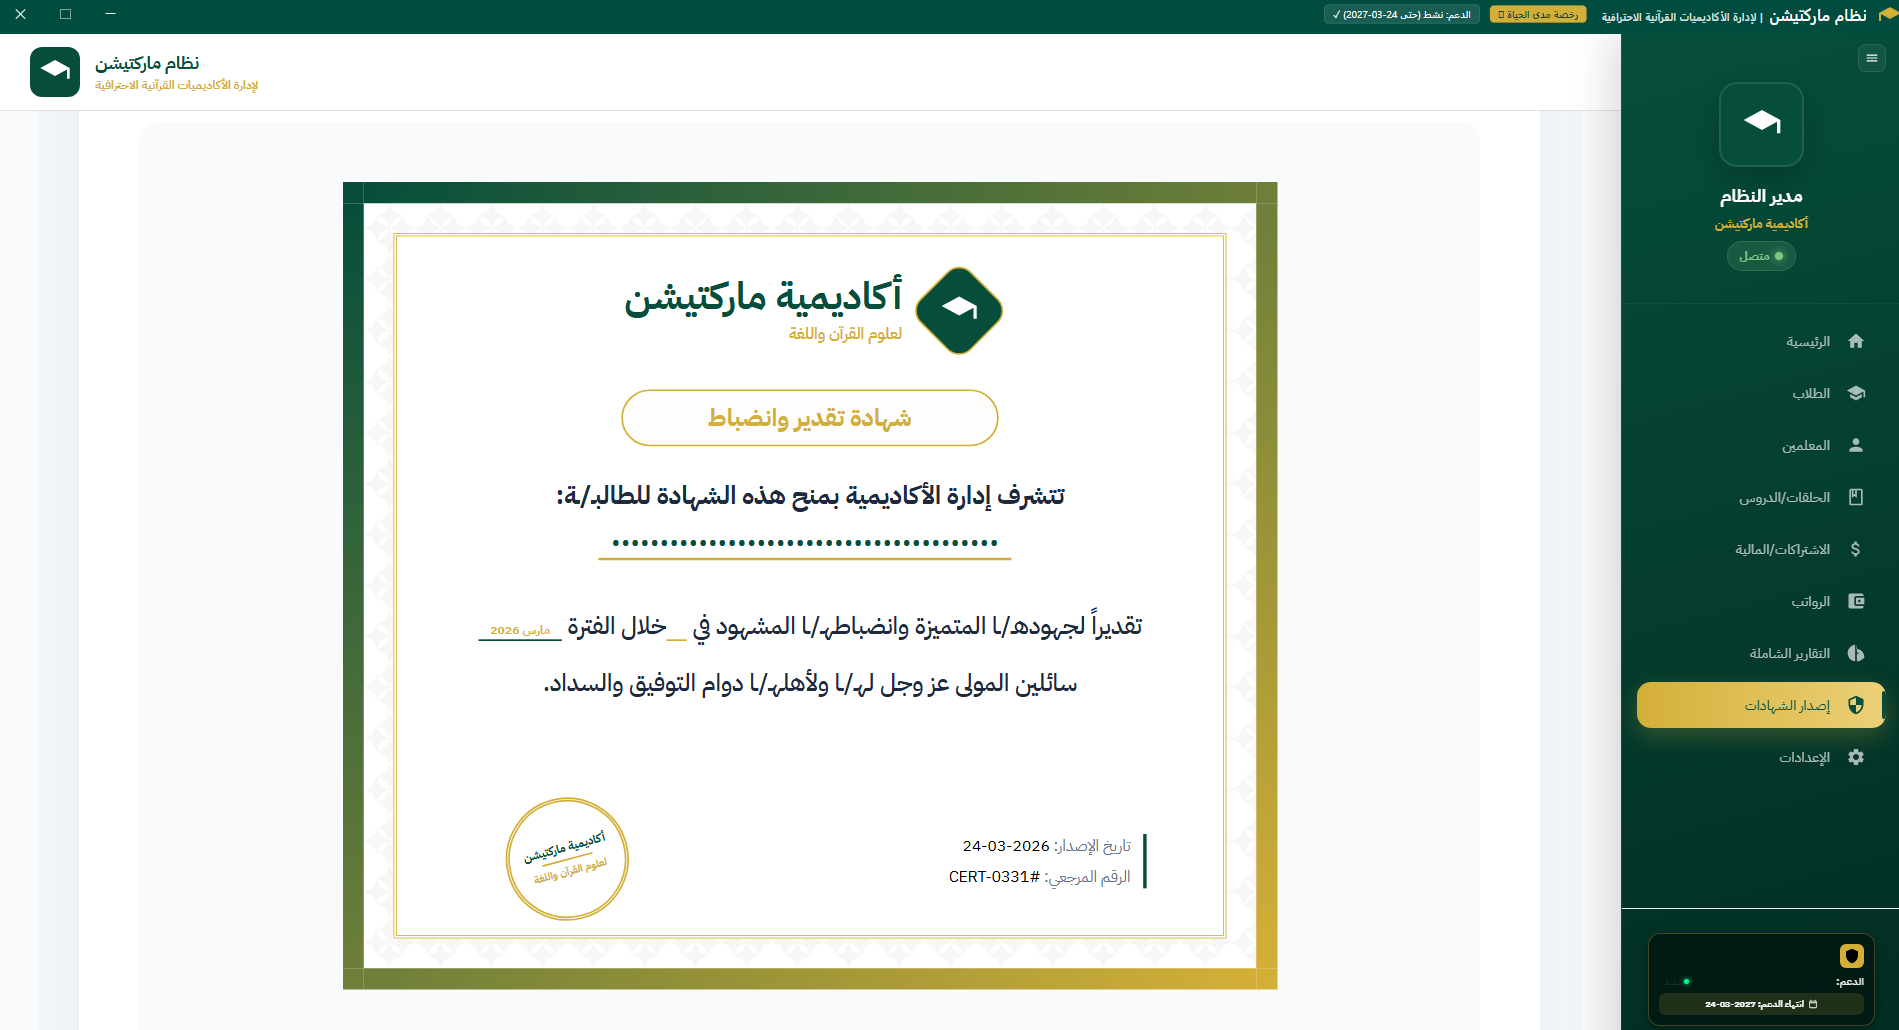Click the انتهاء الدعم 24-03-2027 pill
1899x1030 pixels.
click(1761, 1004)
